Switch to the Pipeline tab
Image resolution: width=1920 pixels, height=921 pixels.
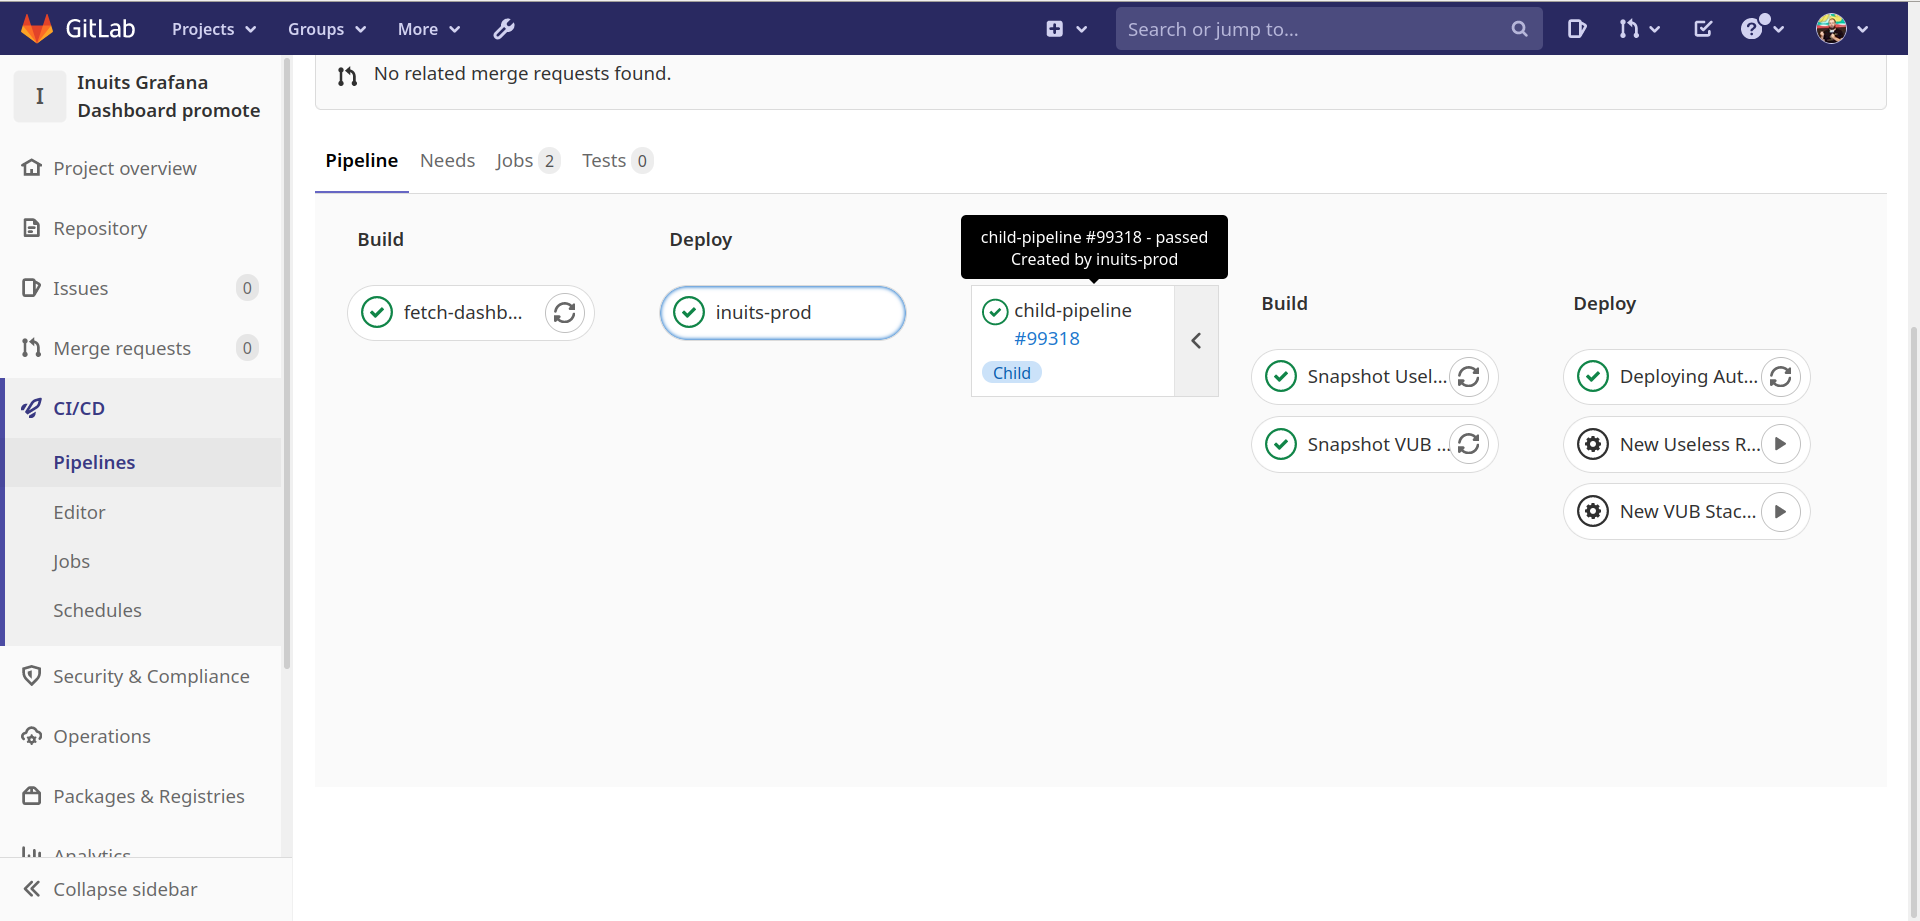tap(362, 160)
